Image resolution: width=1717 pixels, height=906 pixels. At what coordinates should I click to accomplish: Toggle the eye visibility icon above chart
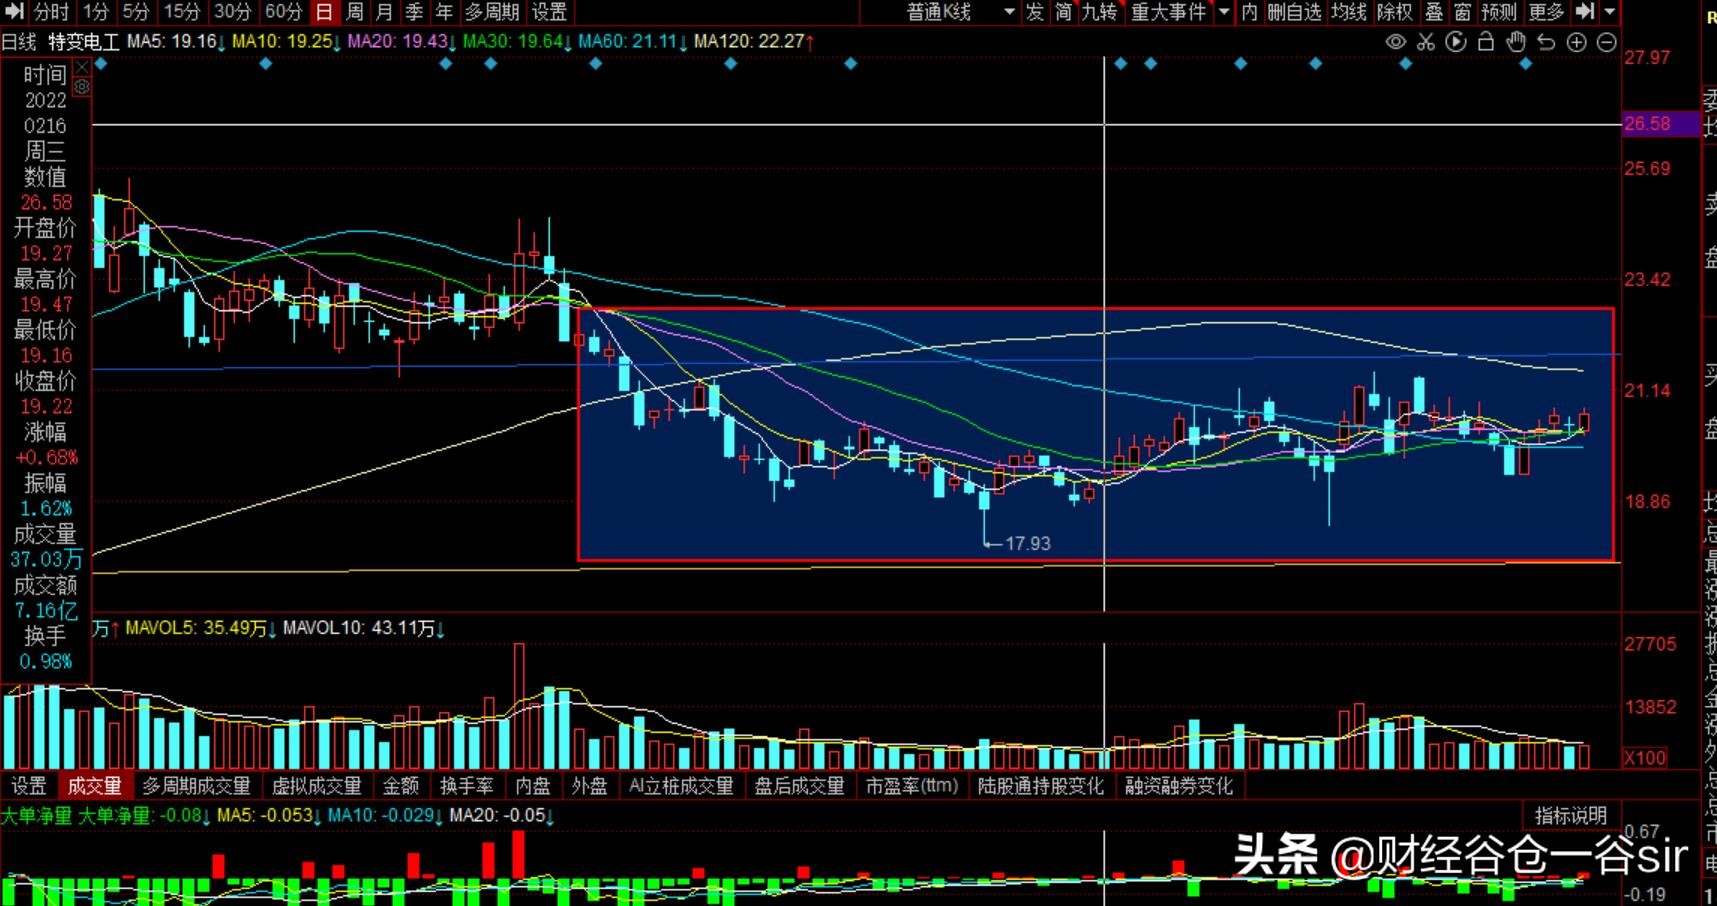1395,42
